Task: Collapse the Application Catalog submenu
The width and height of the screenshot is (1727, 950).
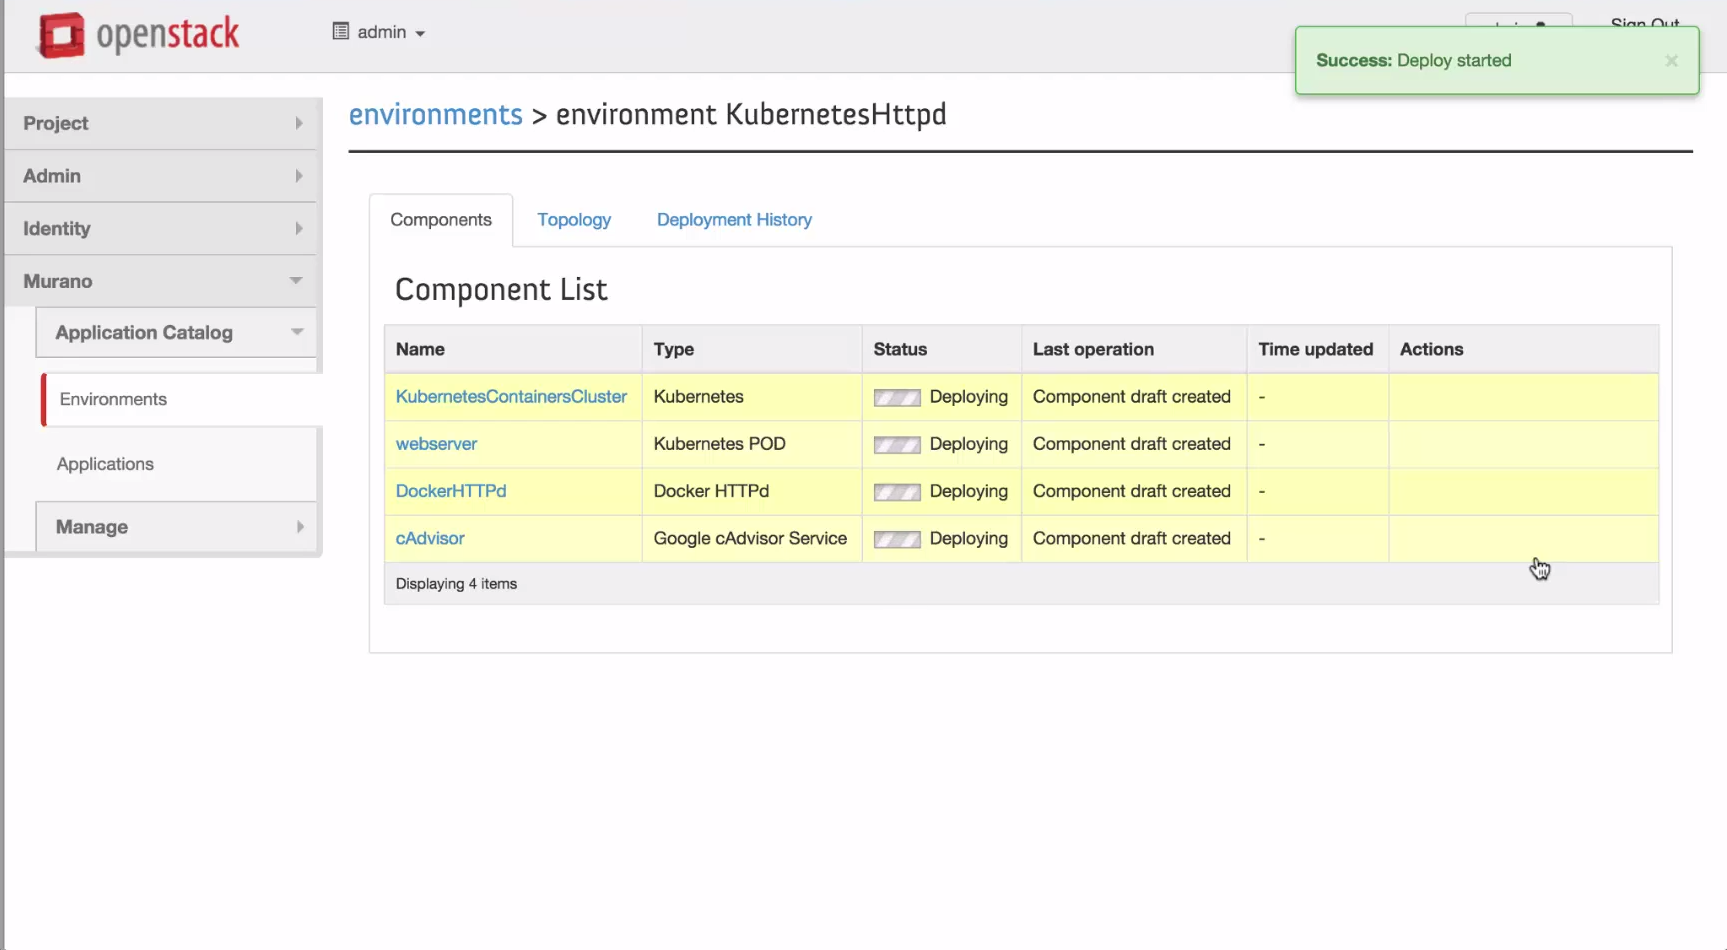Action: click(177, 333)
